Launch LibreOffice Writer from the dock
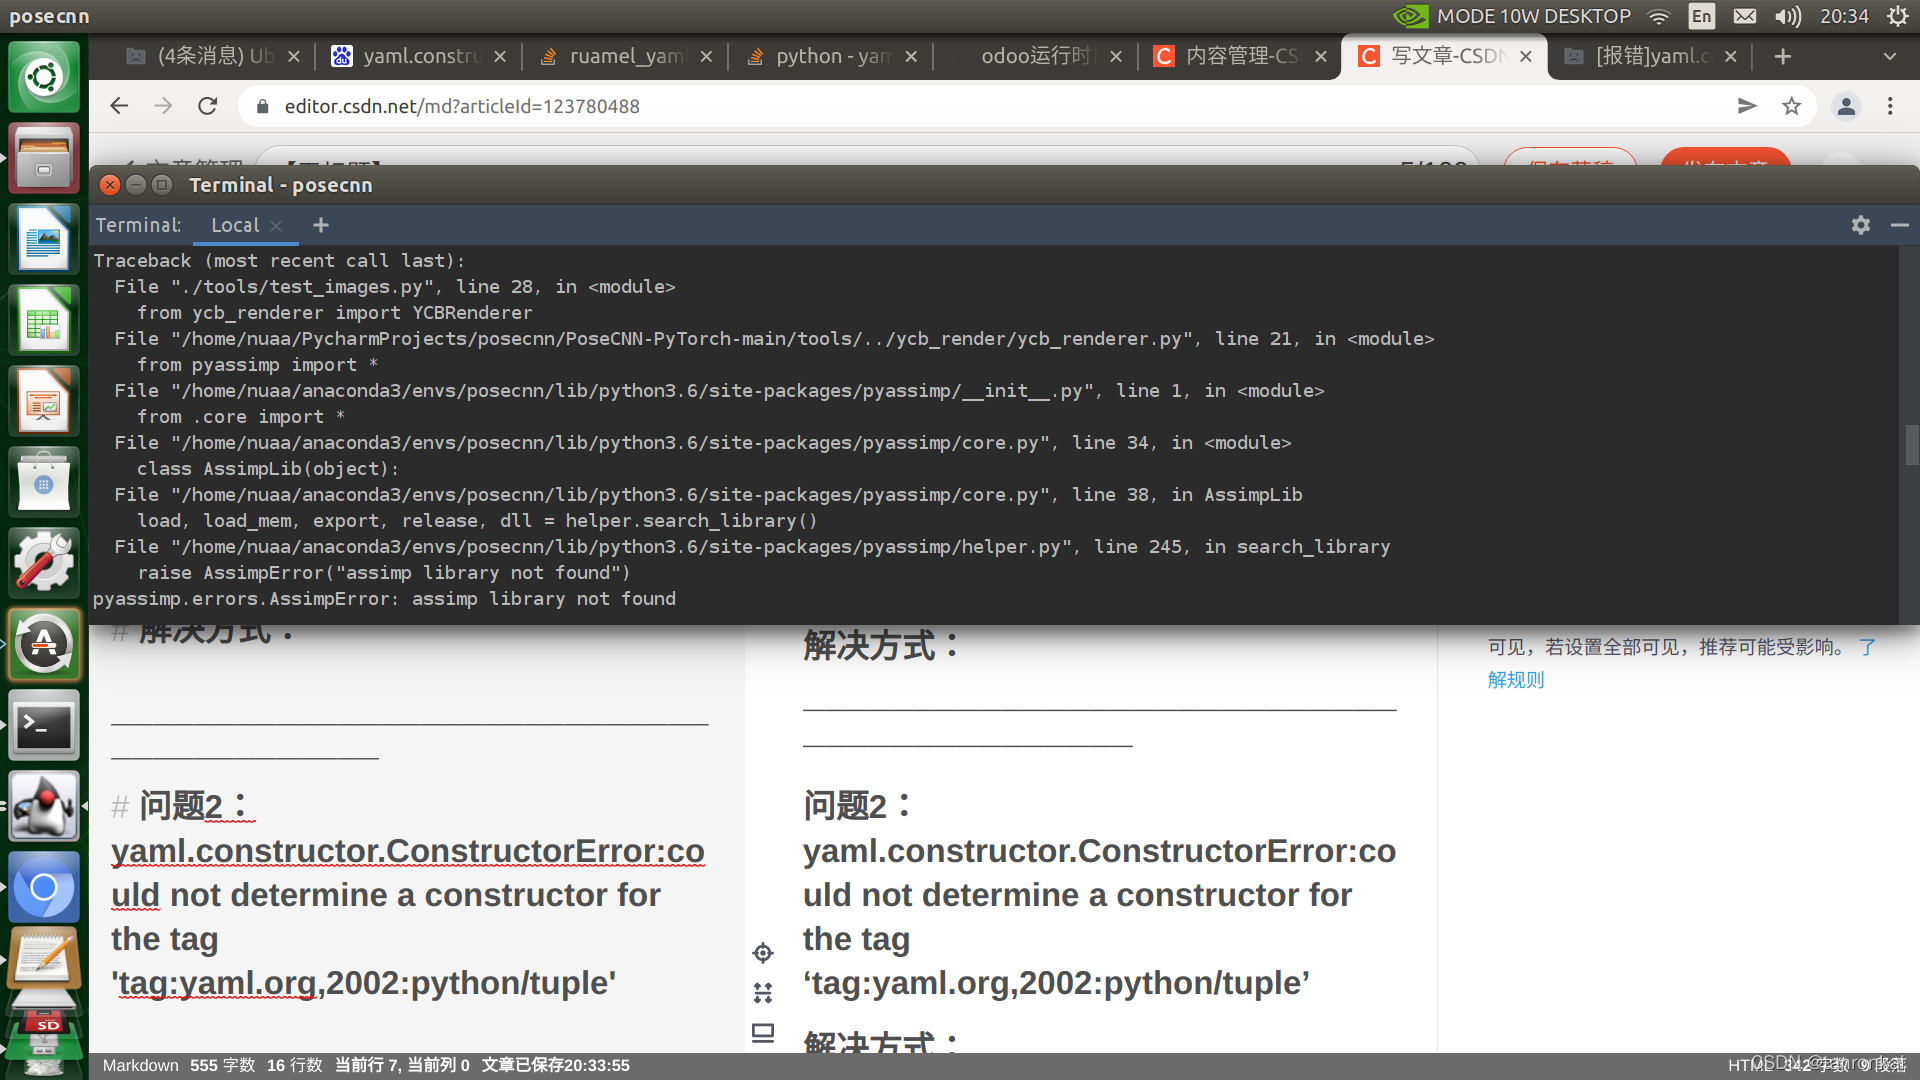This screenshot has height=1080, width=1920. click(44, 238)
